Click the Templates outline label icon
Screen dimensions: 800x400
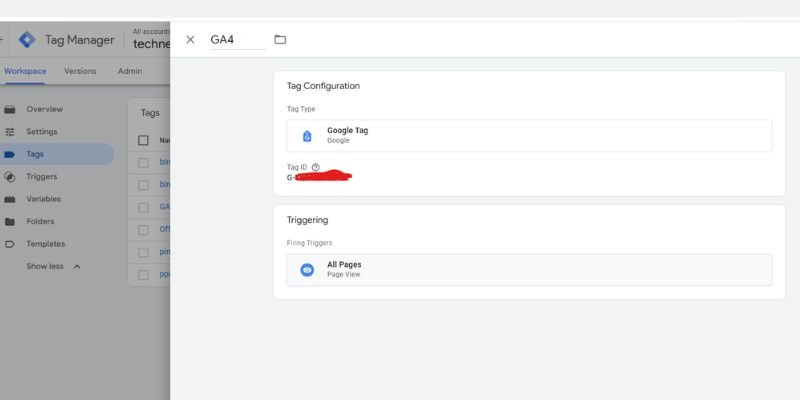tap(10, 244)
